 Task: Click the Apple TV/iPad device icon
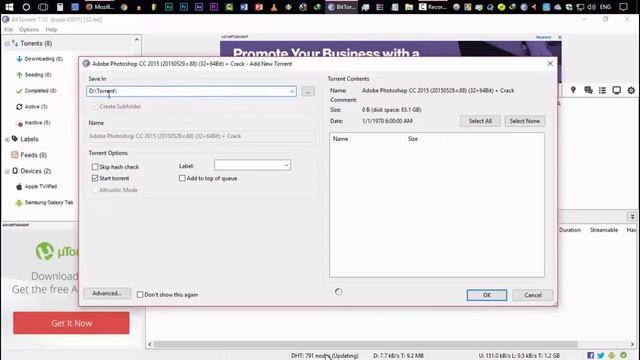coord(19,187)
